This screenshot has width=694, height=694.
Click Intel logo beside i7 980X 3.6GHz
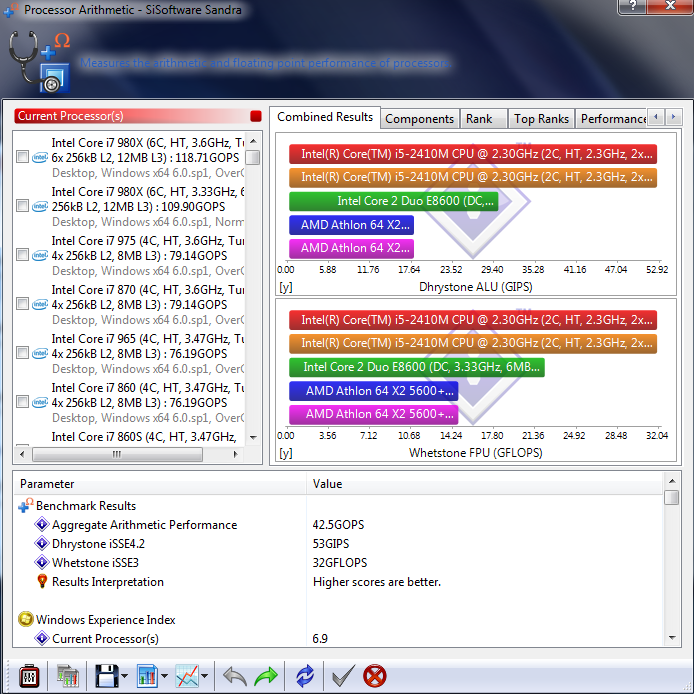[39, 158]
